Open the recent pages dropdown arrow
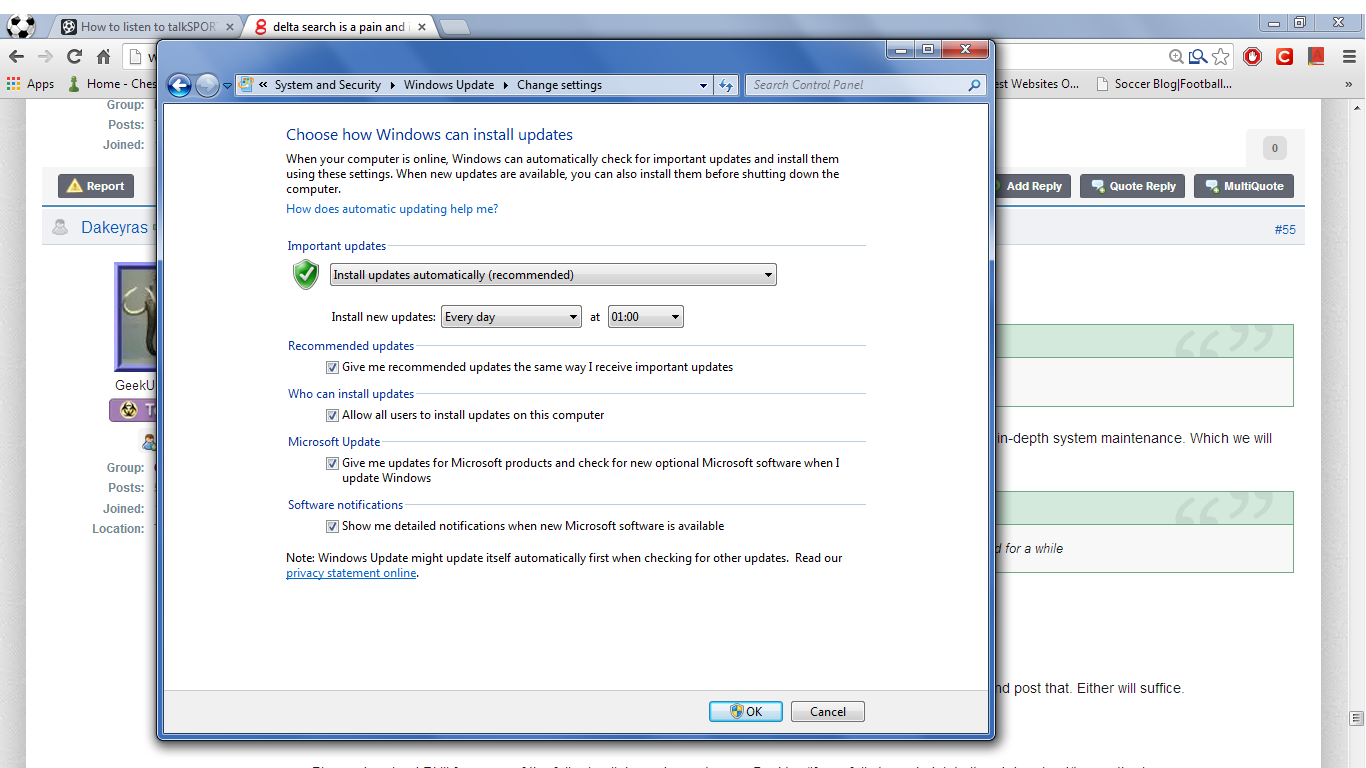Viewport: 1366px width, 768px height. 227,86
